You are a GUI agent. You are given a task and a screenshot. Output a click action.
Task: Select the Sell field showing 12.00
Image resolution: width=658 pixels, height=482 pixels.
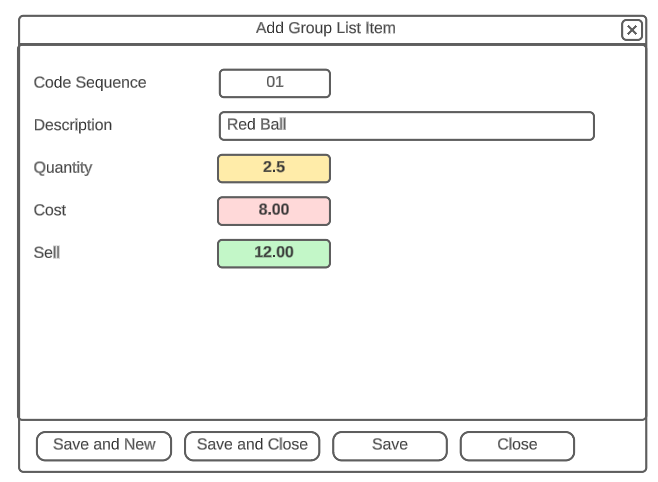click(x=274, y=253)
